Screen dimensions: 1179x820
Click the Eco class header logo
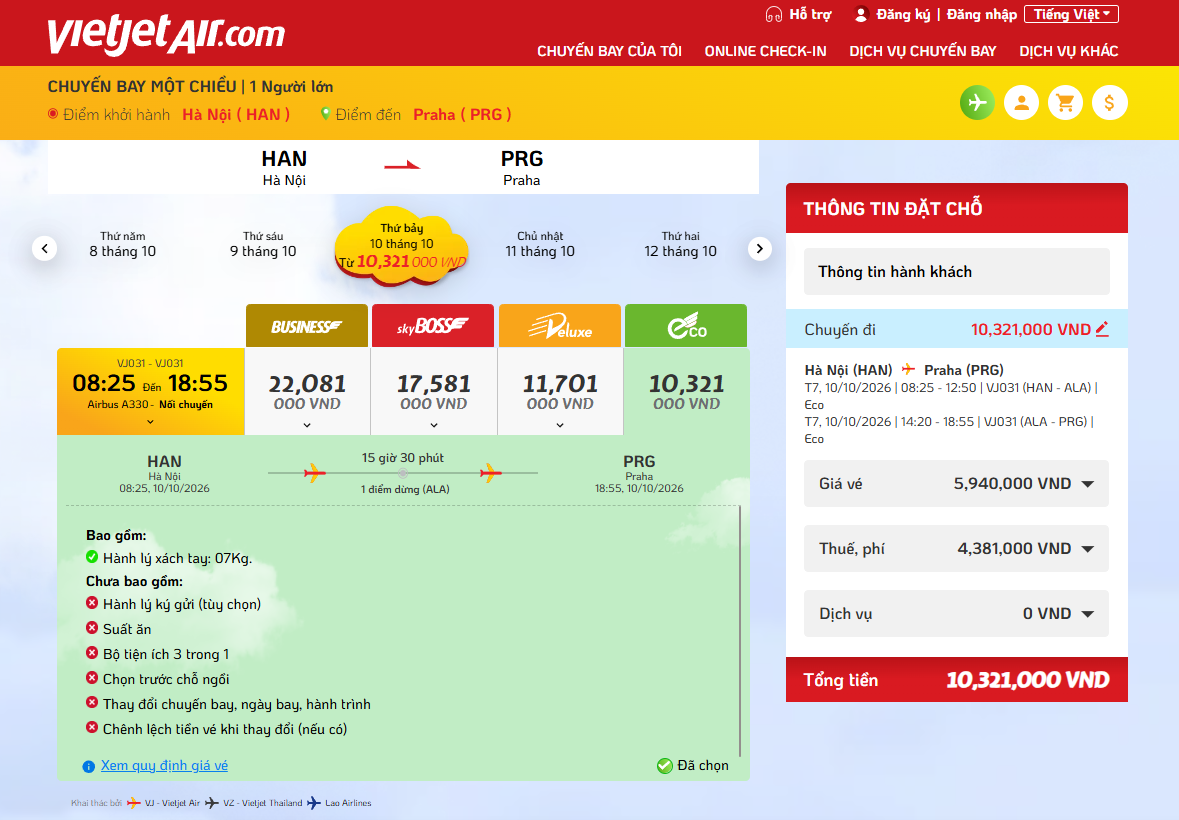(x=686, y=326)
